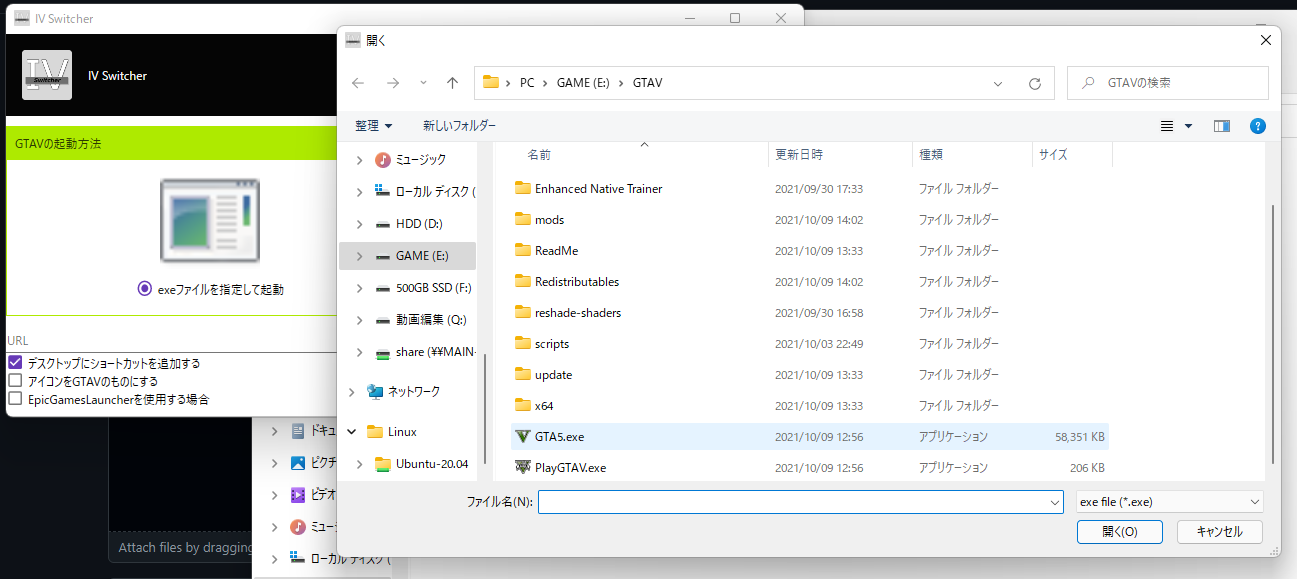The width and height of the screenshot is (1297, 579).
Task: Open the file name history dropdown arrow
Action: pos(1054,502)
